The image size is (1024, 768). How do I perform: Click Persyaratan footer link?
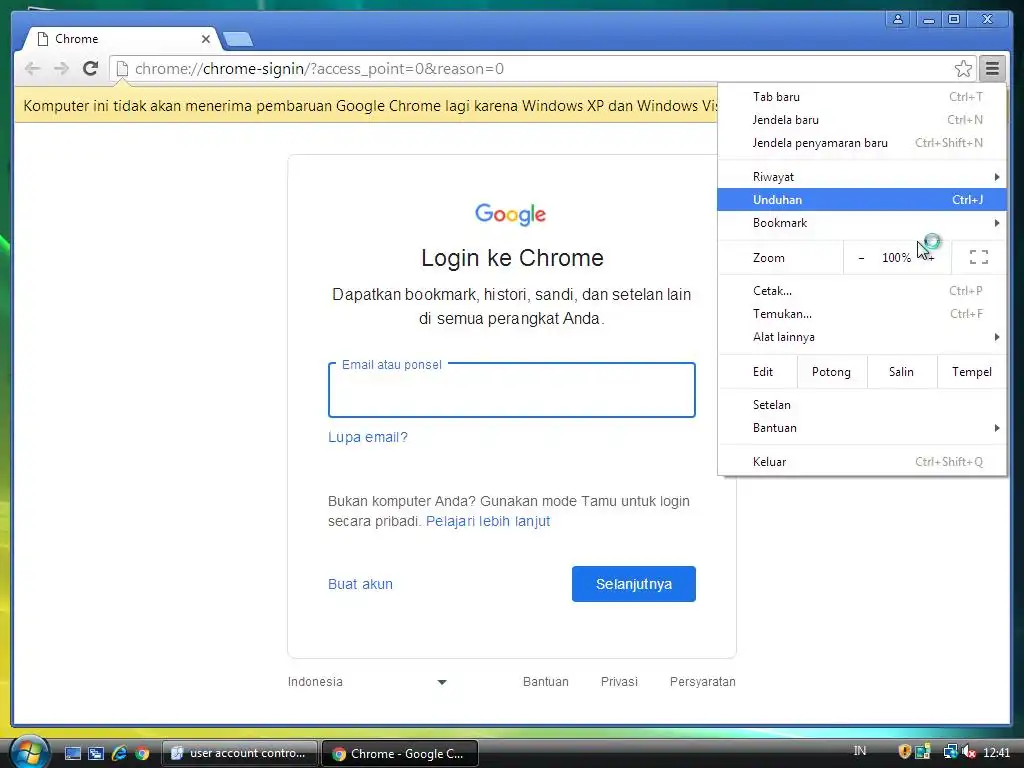point(703,682)
